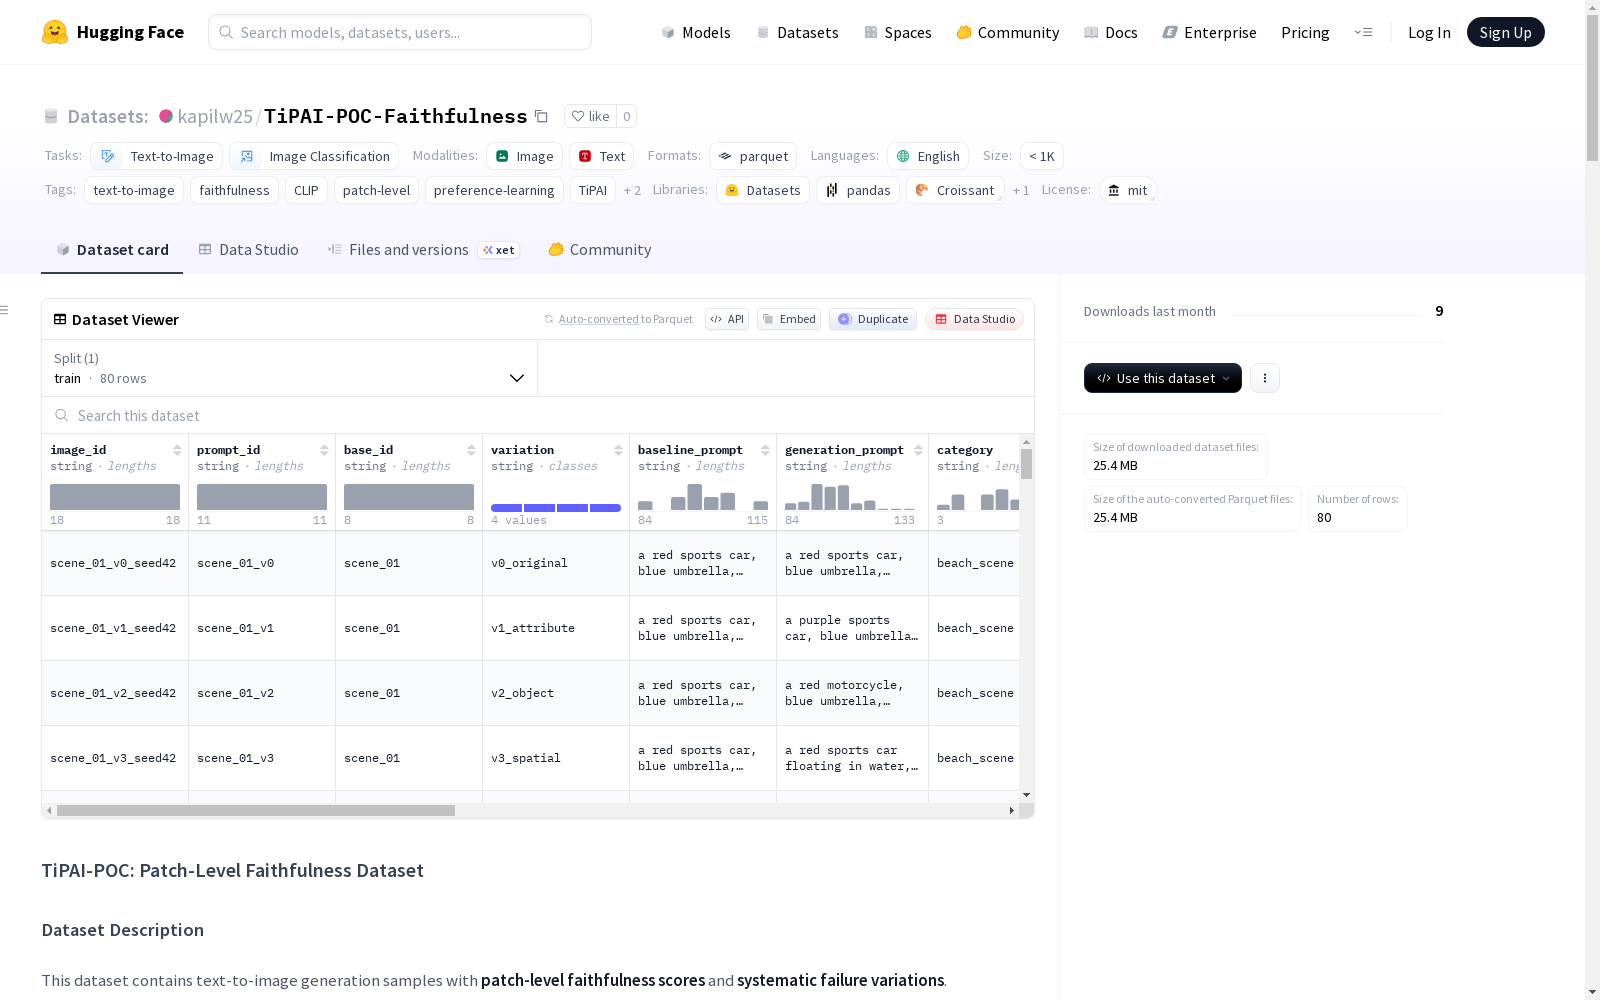Expand the Split train dropdown
The height and width of the screenshot is (1000, 1600).
pyautogui.click(x=290, y=368)
